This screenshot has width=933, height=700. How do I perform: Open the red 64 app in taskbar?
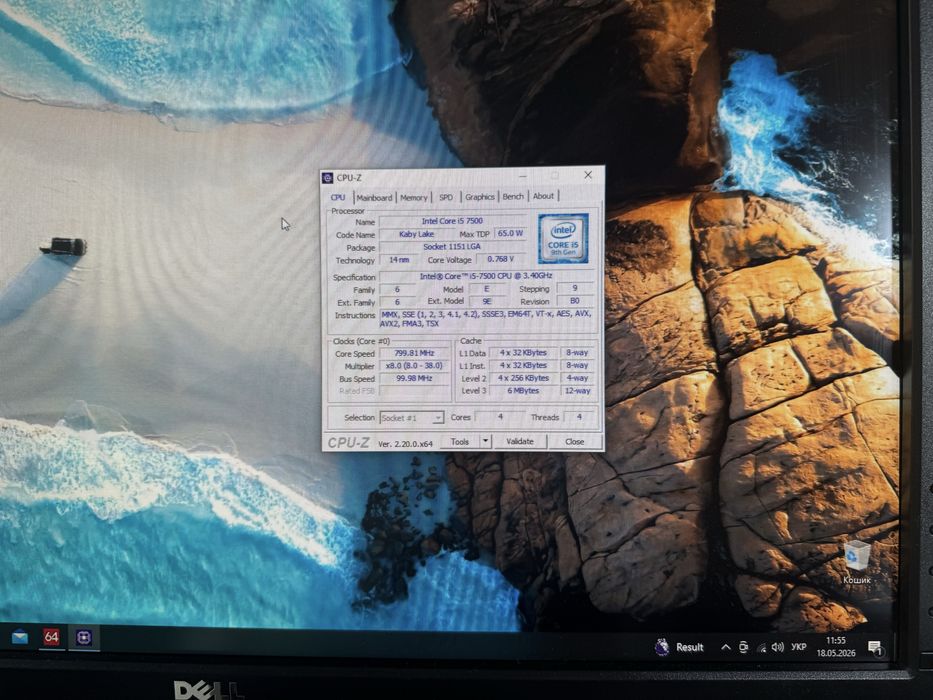click(x=52, y=638)
